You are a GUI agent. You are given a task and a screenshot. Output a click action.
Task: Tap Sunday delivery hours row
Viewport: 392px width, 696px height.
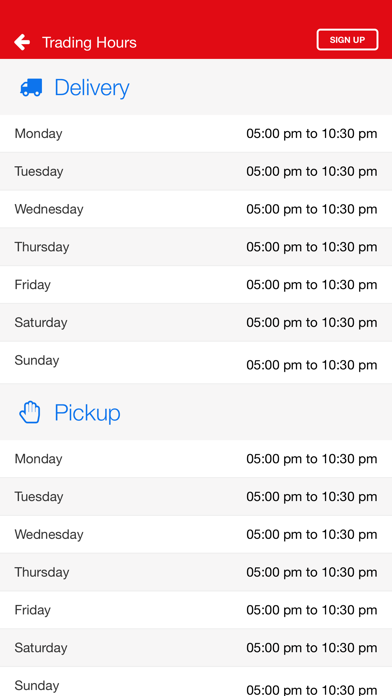click(196, 362)
